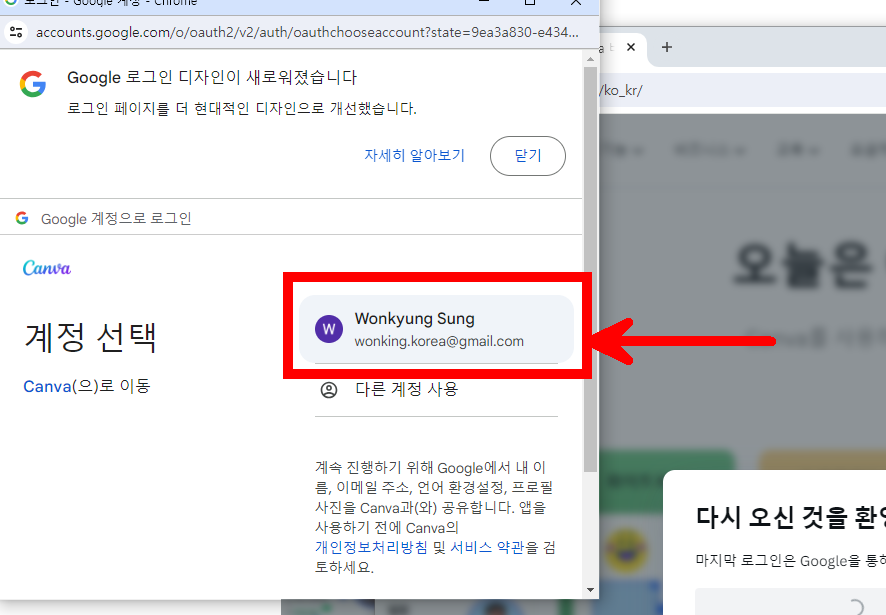Image resolution: width=886 pixels, height=615 pixels.
Task: Click the scrollbar up arrow in popup
Action: 590,59
